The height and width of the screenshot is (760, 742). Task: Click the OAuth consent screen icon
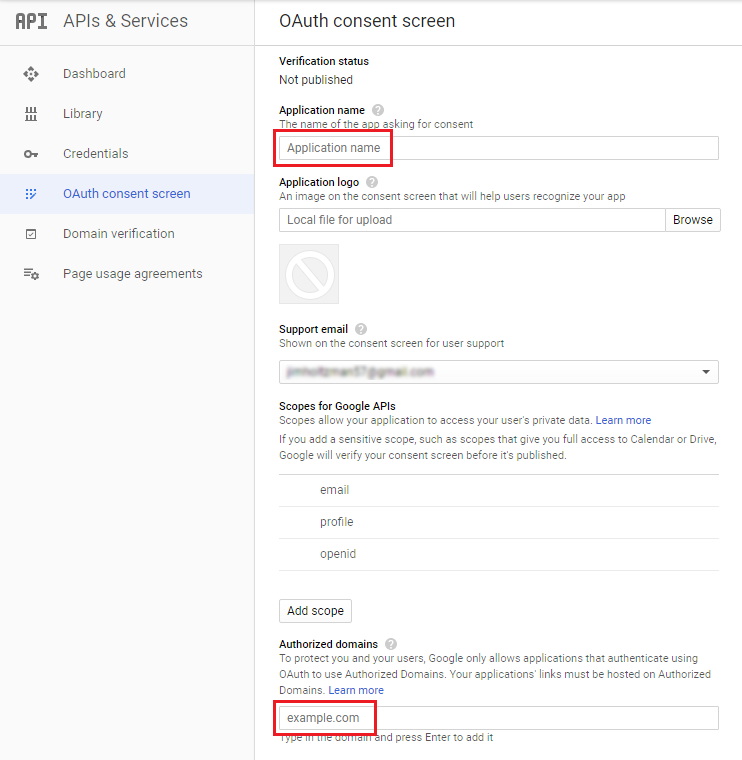tap(31, 194)
